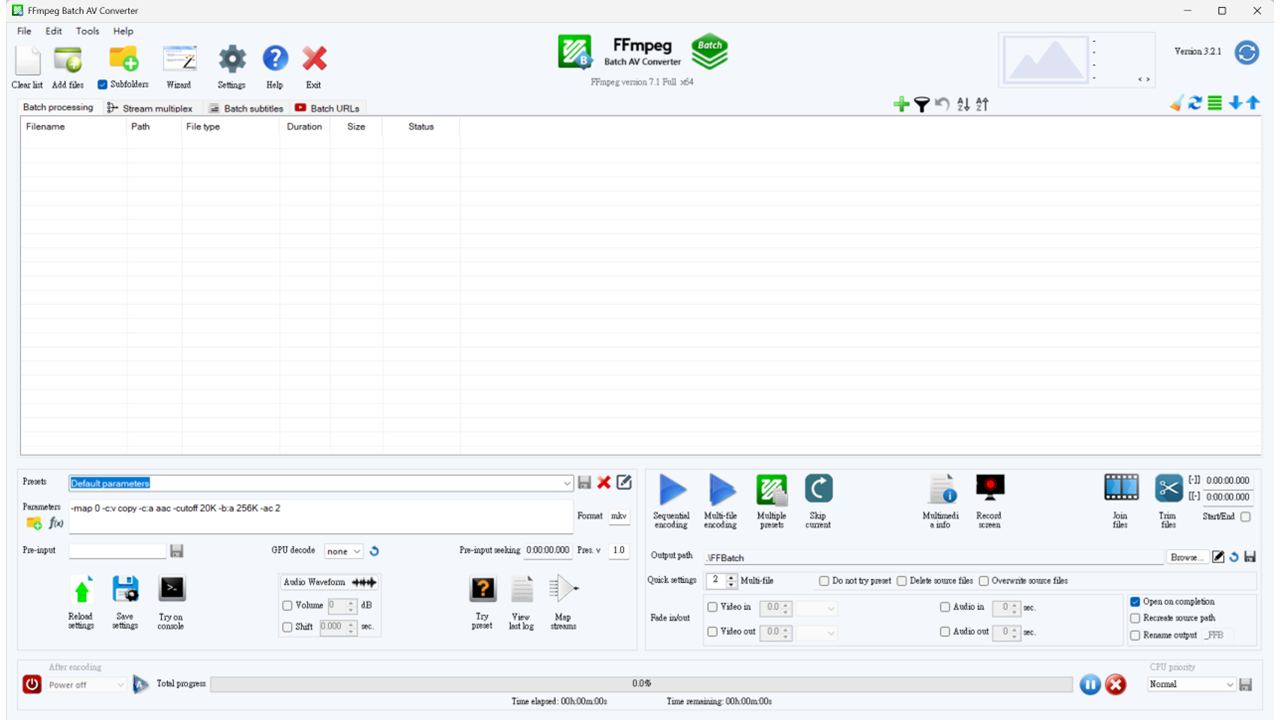Click the Audio Waveform button

click(329, 582)
